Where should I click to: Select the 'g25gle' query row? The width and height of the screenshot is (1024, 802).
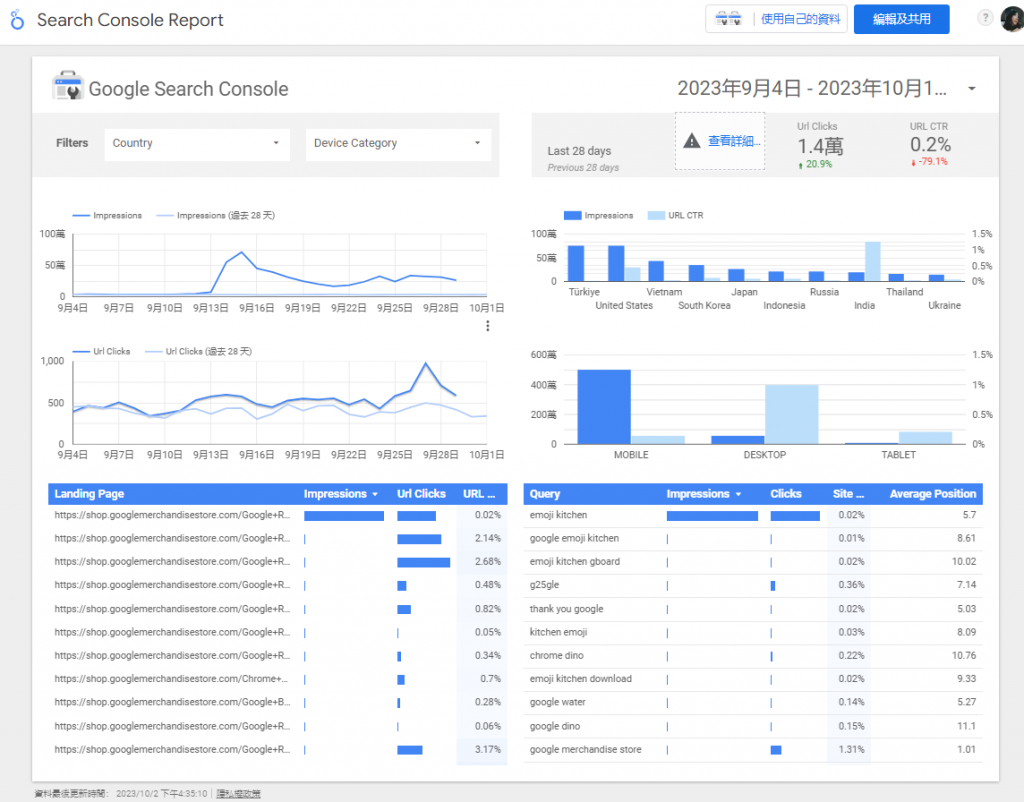coord(753,585)
